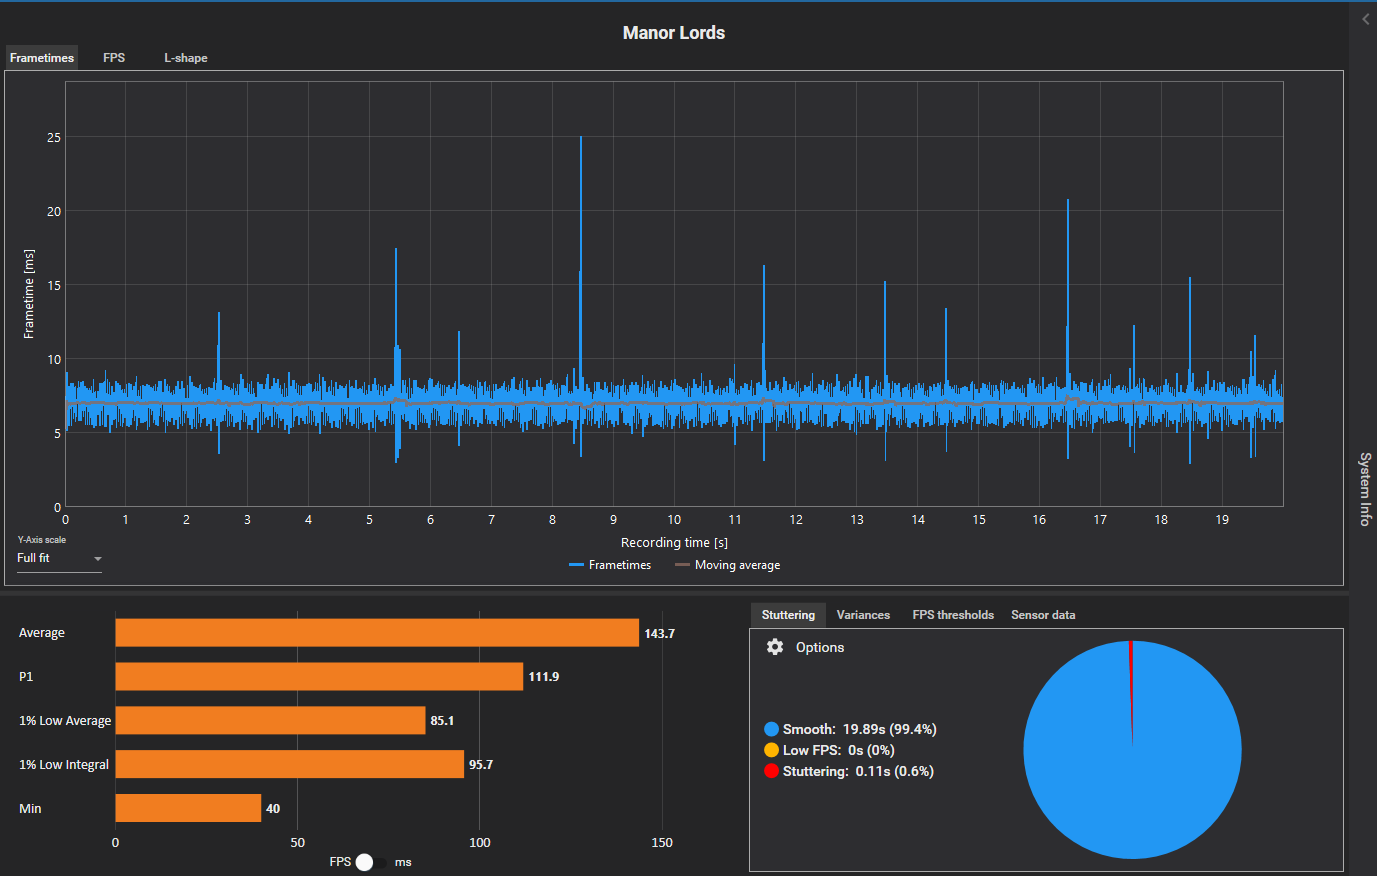The image size is (1377, 876).
Task: Click the "Stuttering: 0.11s (0.6%)" text
Action: tap(858, 771)
